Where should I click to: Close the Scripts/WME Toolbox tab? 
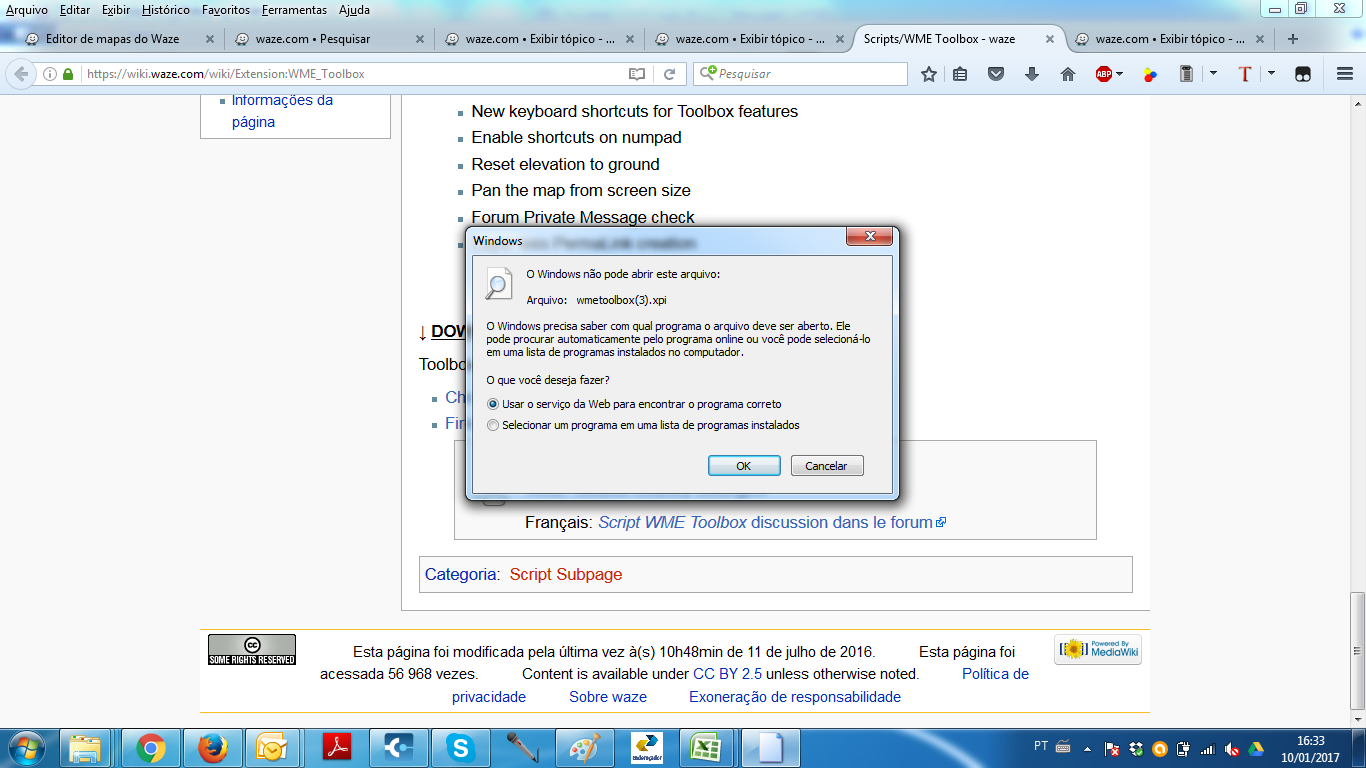point(1050,39)
